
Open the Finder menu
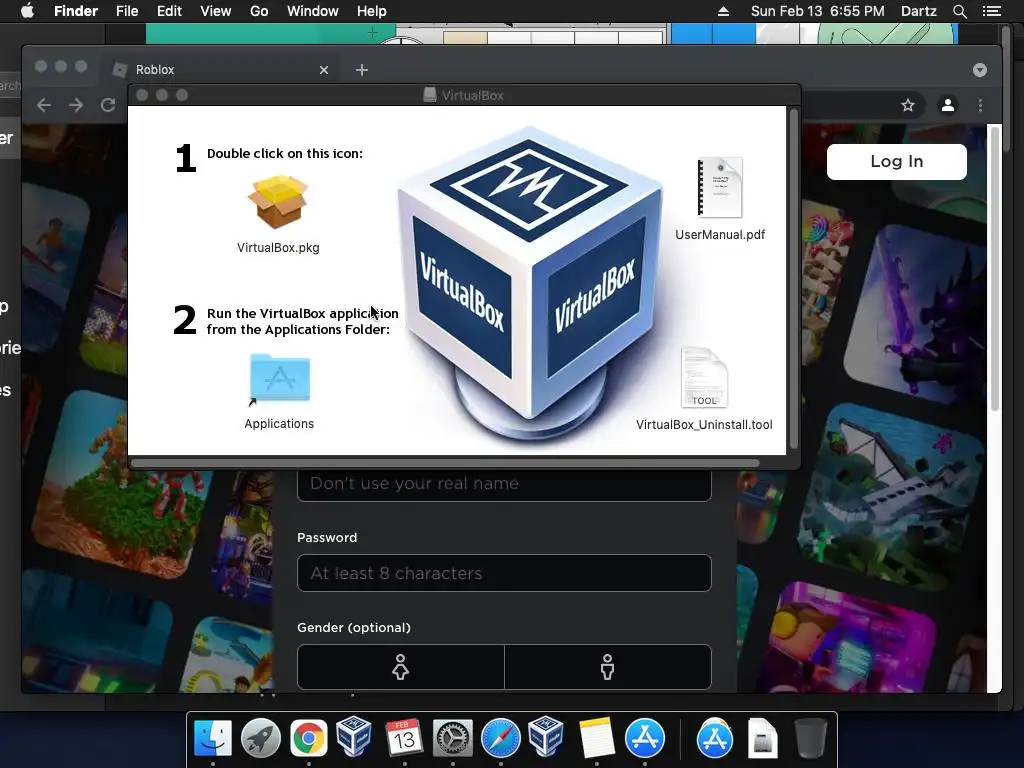point(76,11)
